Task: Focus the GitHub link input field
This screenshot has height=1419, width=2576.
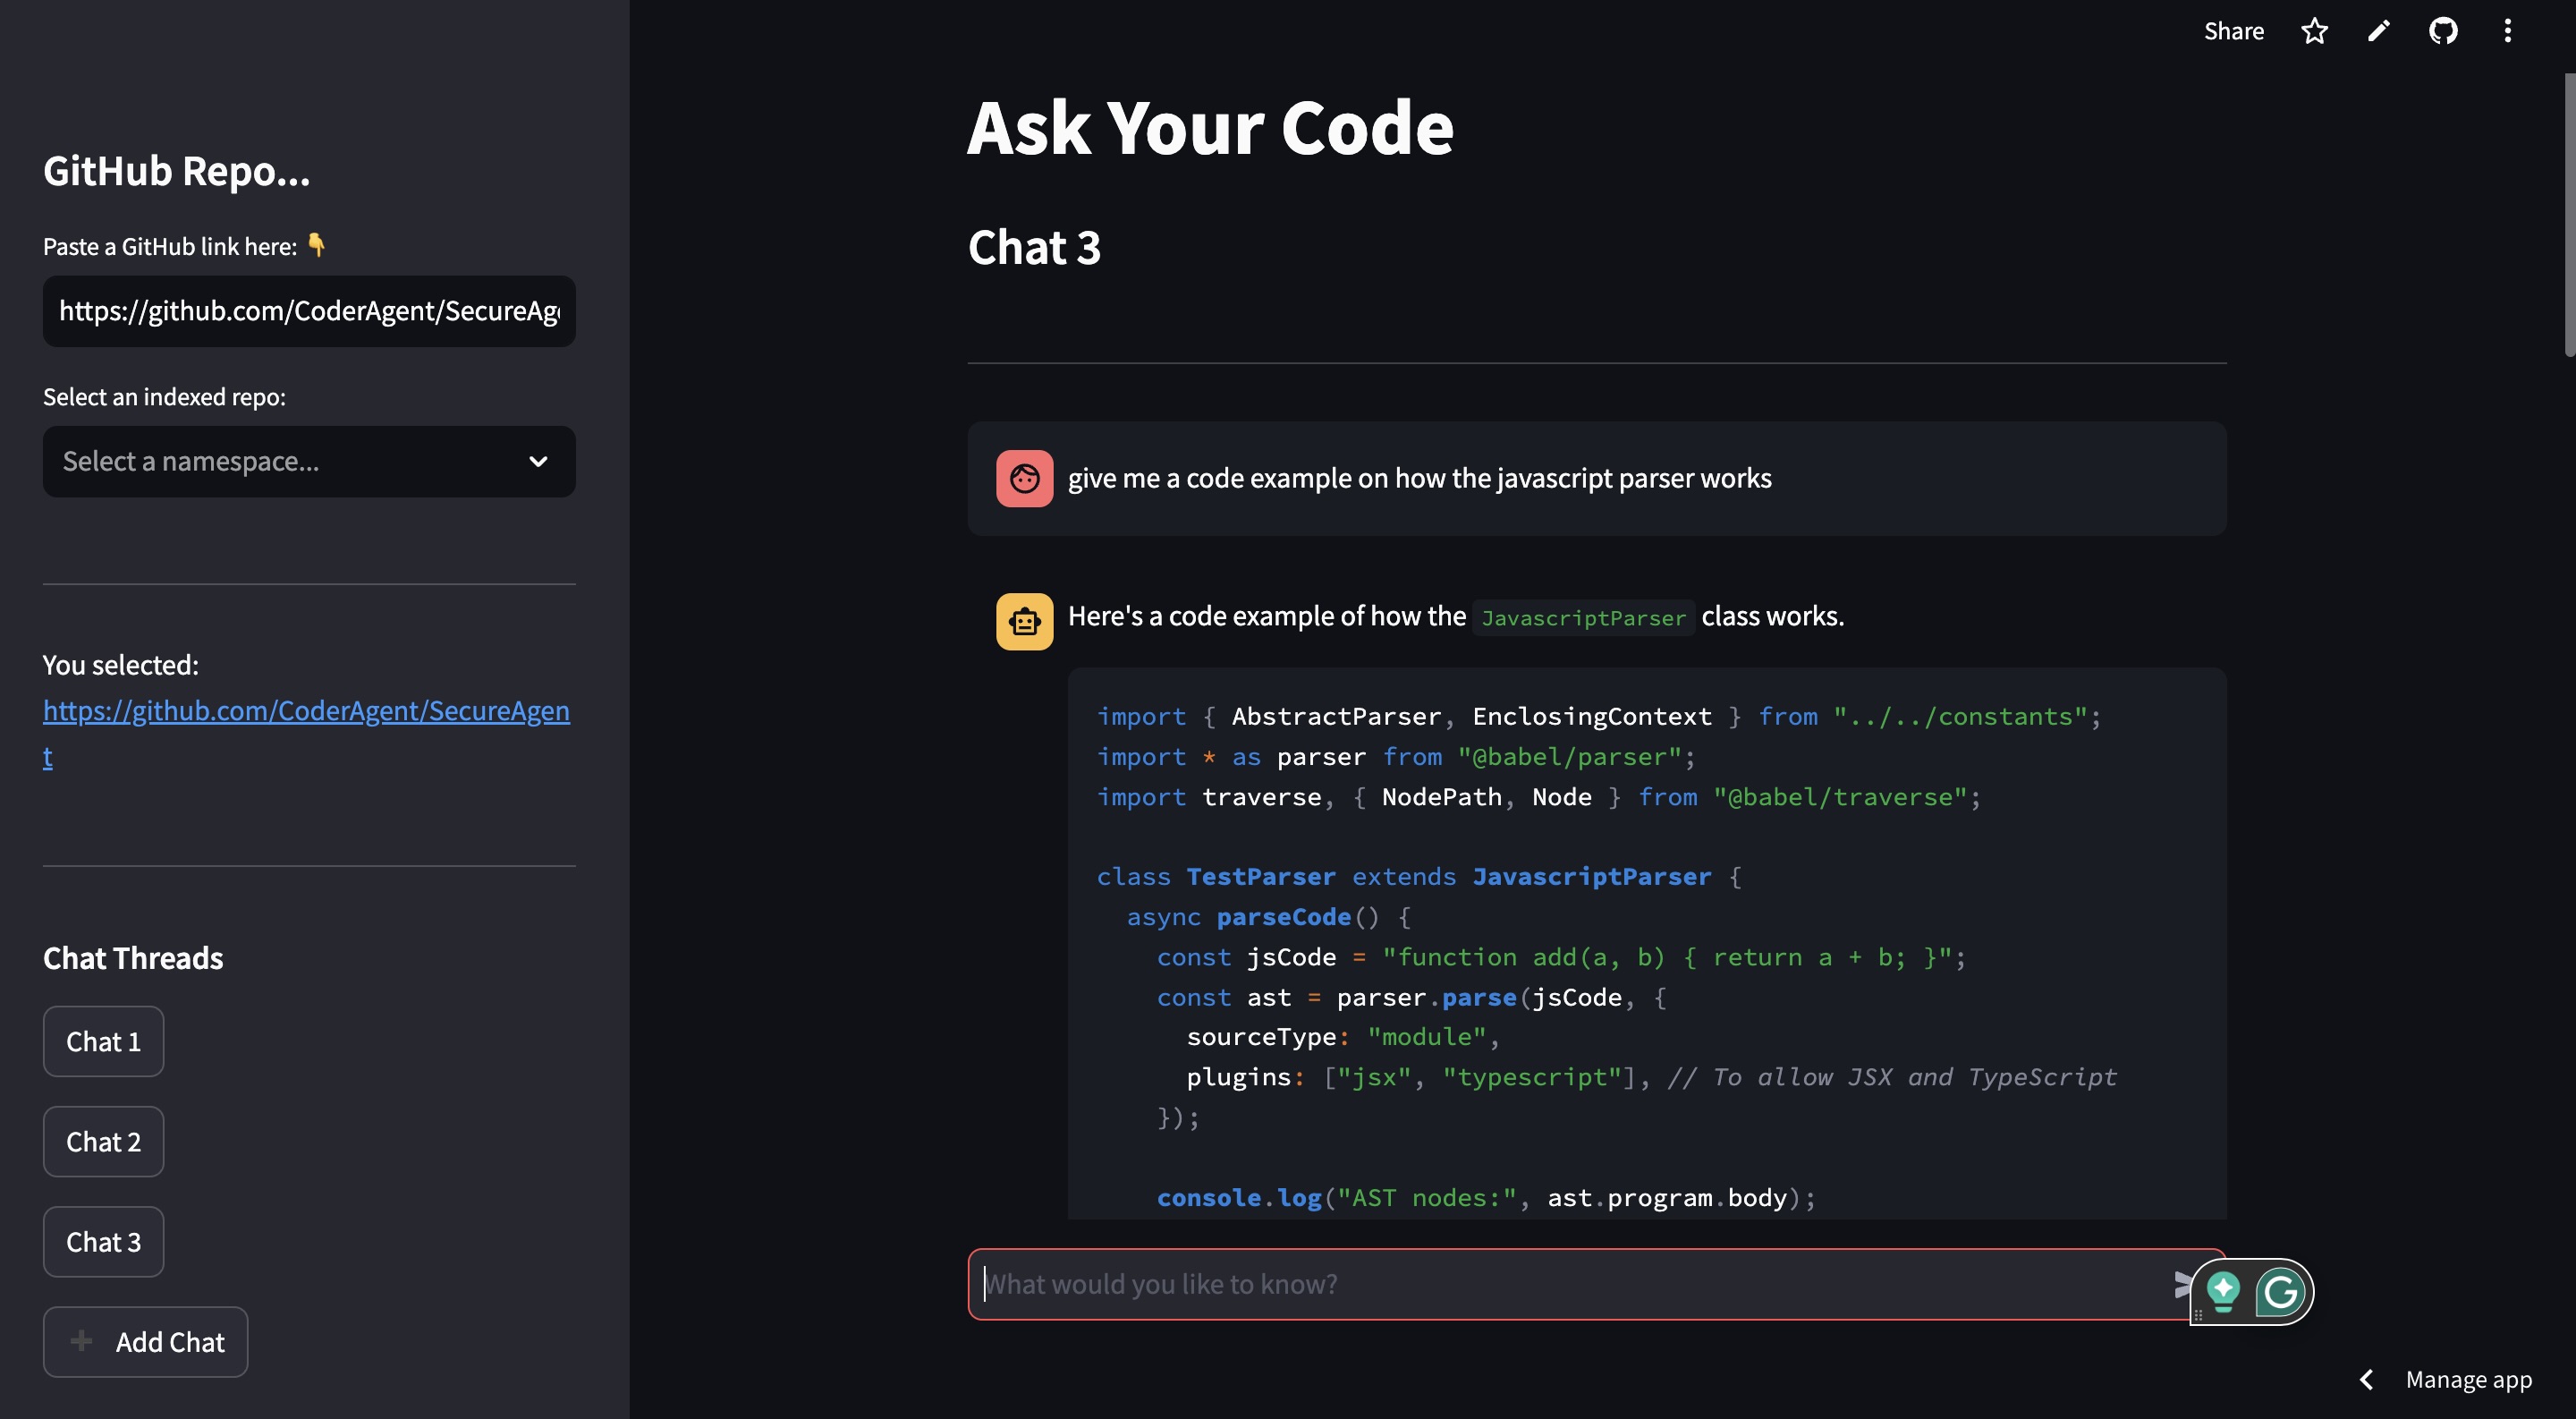Action: tap(309, 311)
